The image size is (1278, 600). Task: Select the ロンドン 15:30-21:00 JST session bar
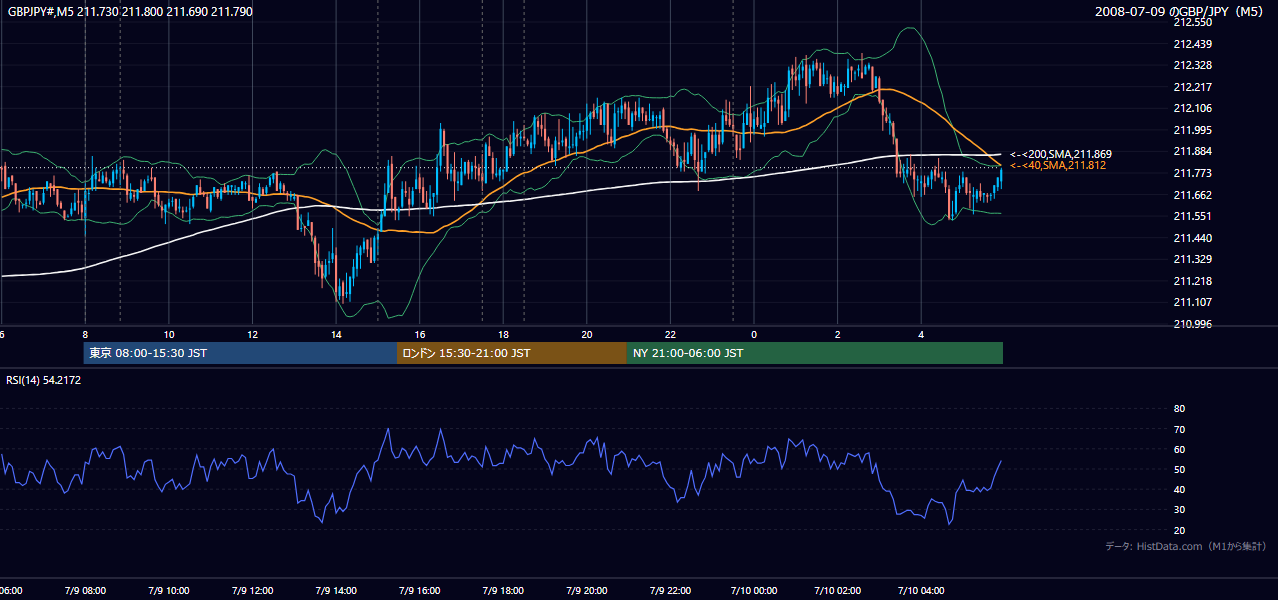pyautogui.click(x=512, y=353)
